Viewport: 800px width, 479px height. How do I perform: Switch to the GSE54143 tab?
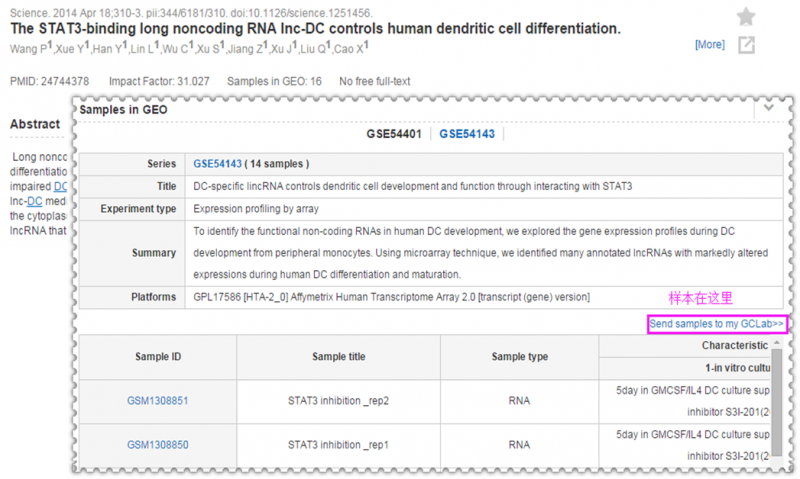coord(466,134)
